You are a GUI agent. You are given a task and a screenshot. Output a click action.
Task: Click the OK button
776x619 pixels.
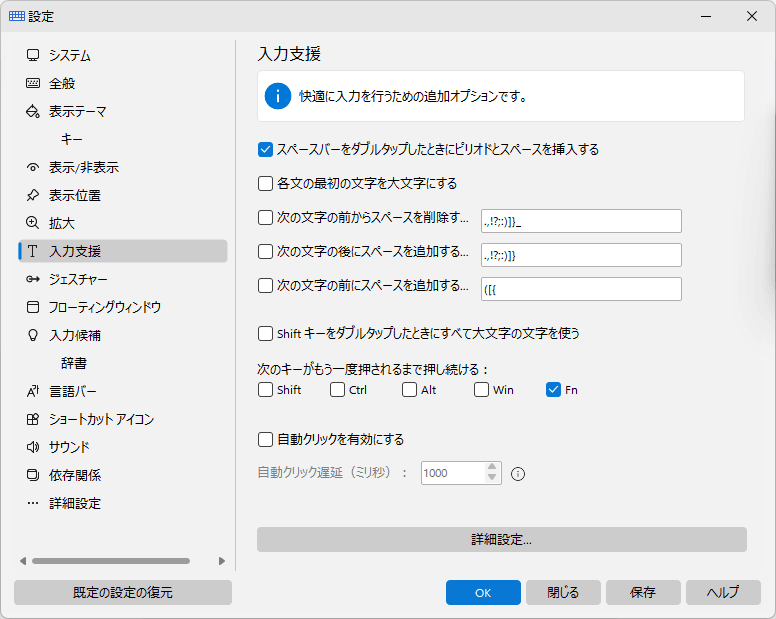[x=483, y=592]
